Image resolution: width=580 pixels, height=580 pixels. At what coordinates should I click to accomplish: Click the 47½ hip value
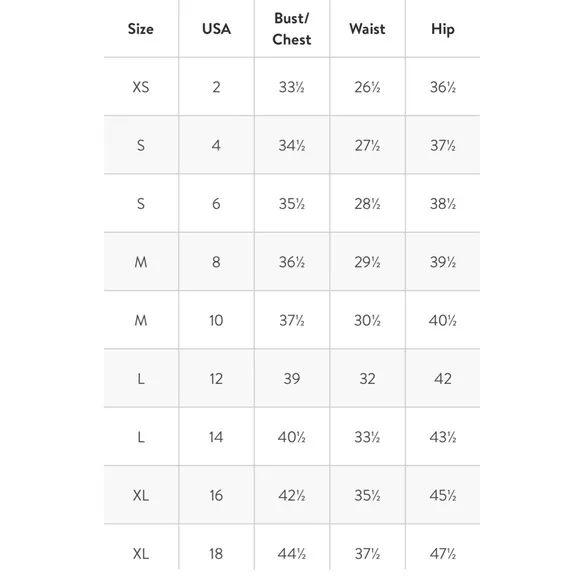pyautogui.click(x=443, y=554)
